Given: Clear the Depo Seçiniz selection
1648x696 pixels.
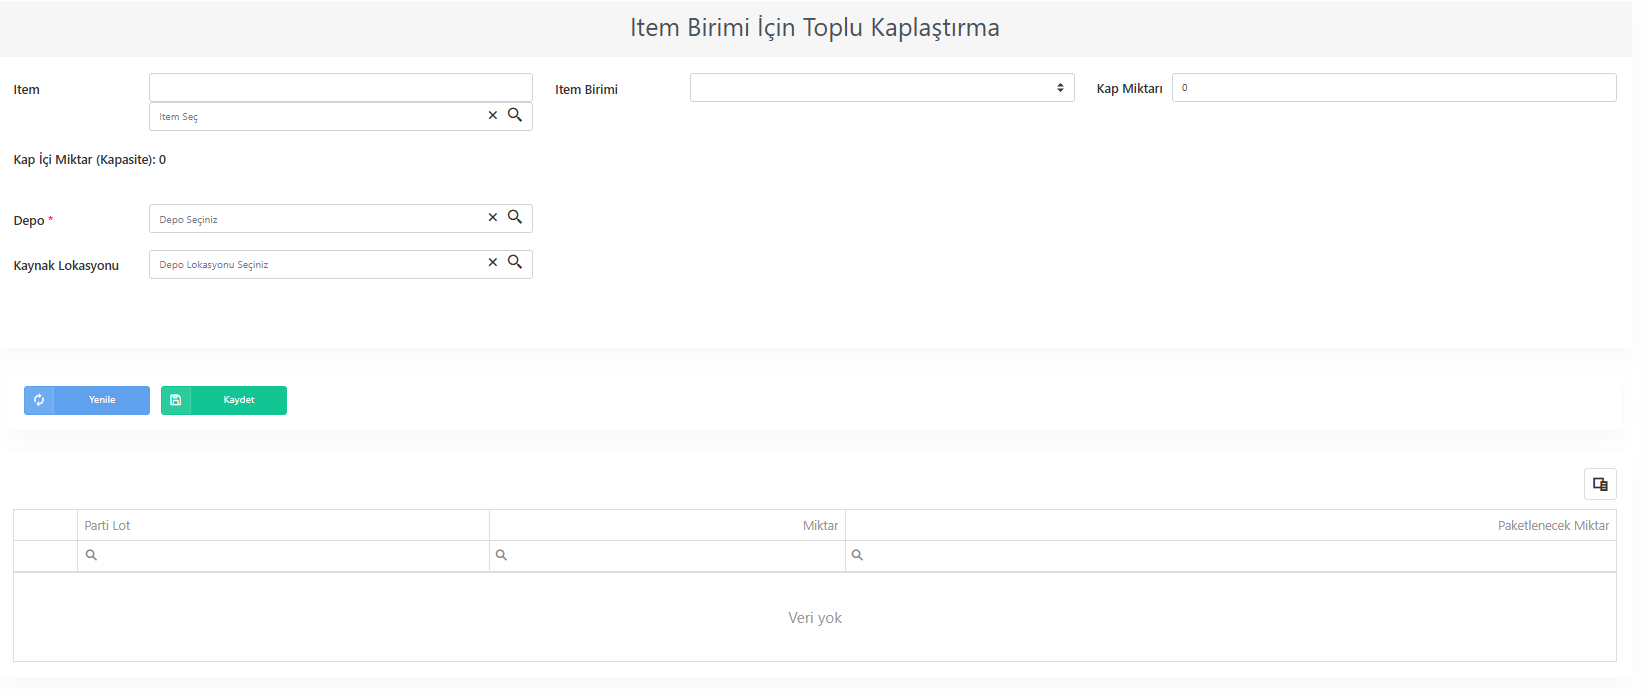Looking at the screenshot, I should pyautogui.click(x=492, y=218).
